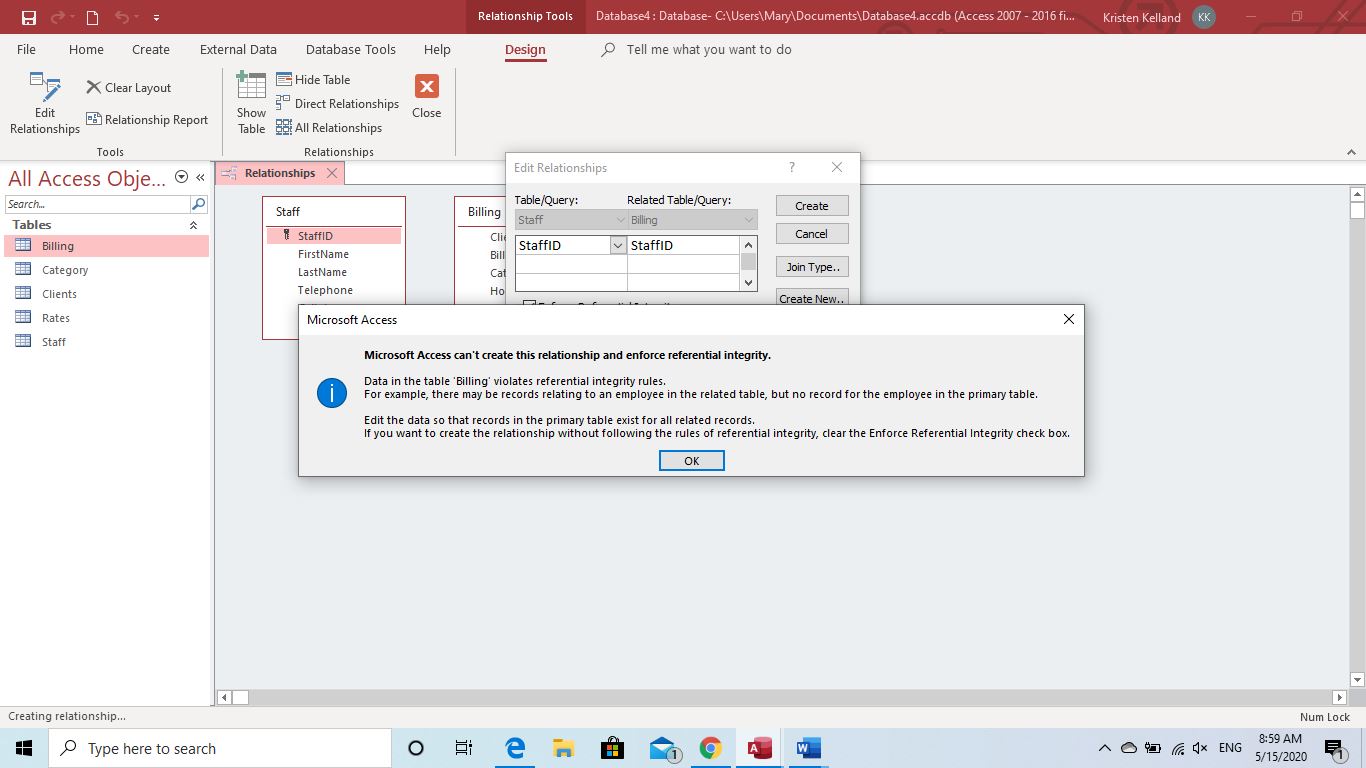
Task: Open Microsoft Store from taskbar
Action: click(x=612, y=748)
